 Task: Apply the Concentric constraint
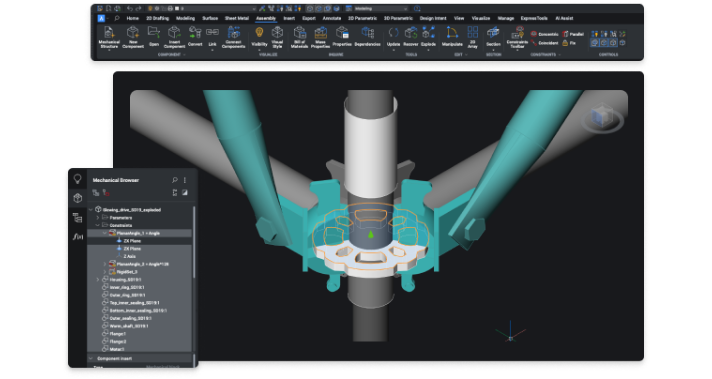point(545,34)
